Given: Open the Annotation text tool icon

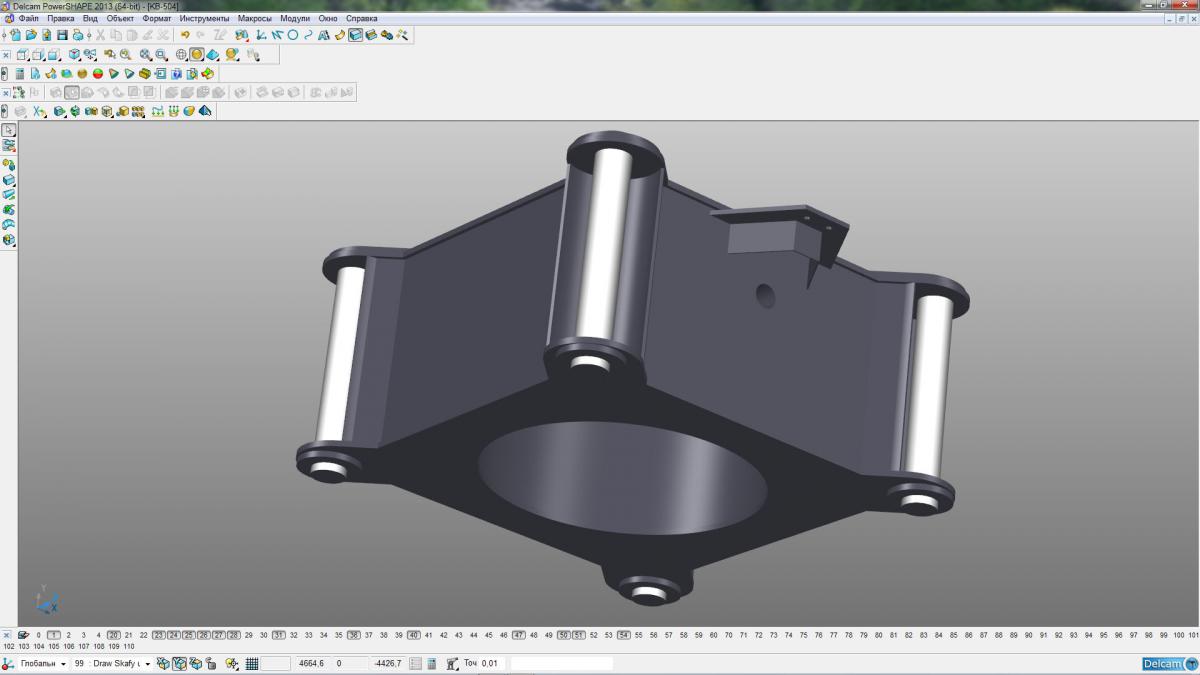Looking at the screenshot, I should pyautogui.click(x=324, y=35).
